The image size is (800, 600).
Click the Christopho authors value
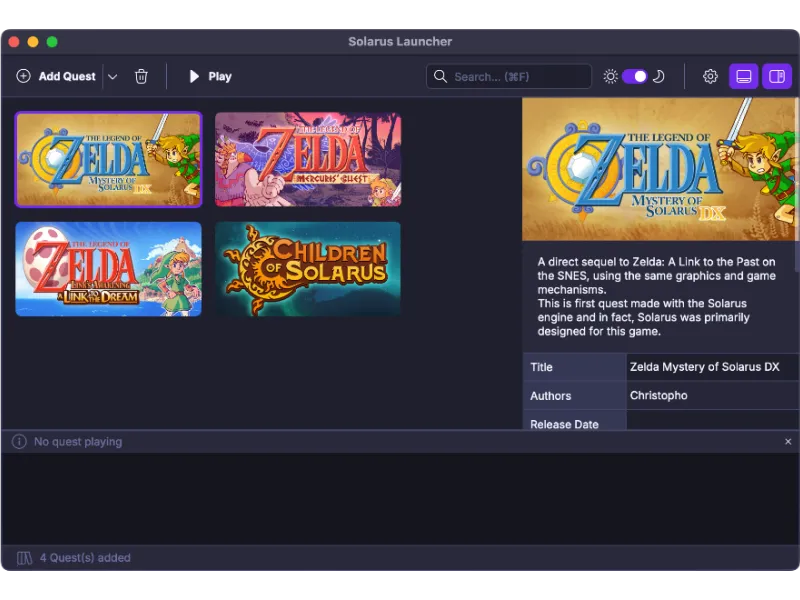659,395
